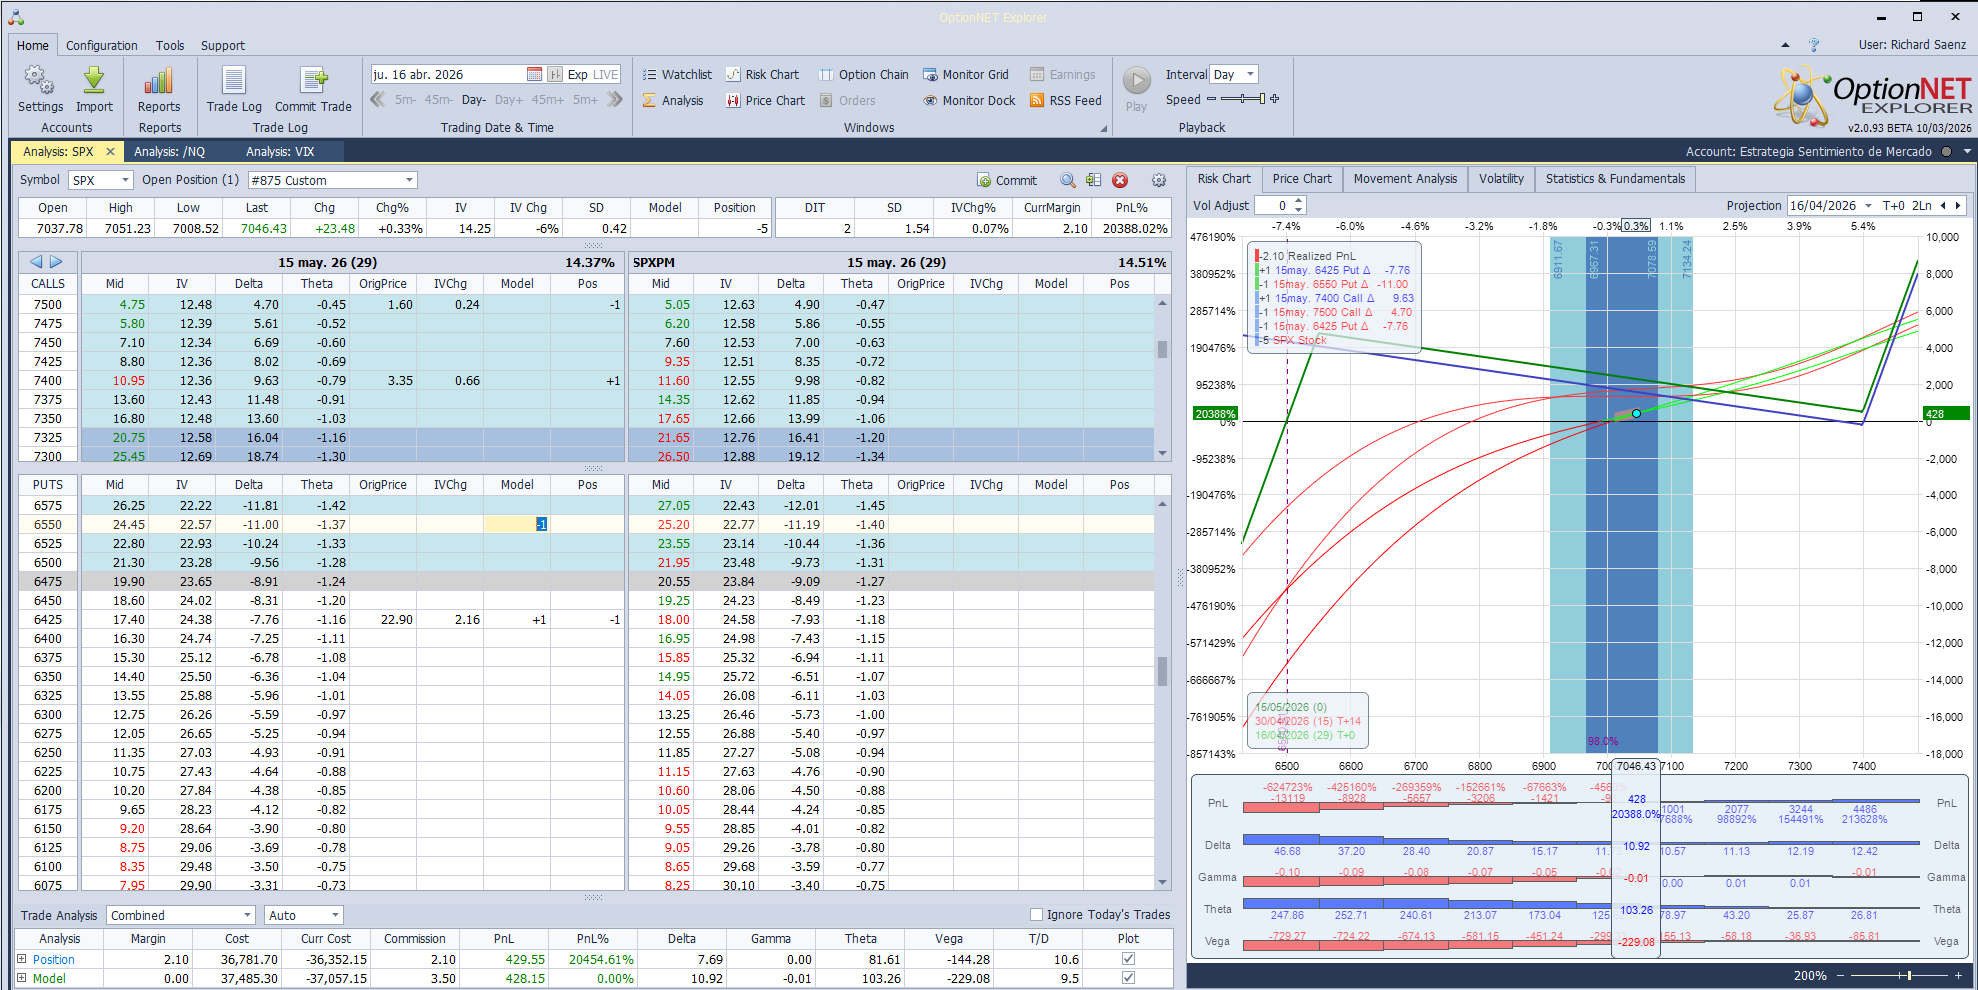This screenshot has height=990, width=1978.
Task: Click the Day- time step button
Action: tap(473, 100)
